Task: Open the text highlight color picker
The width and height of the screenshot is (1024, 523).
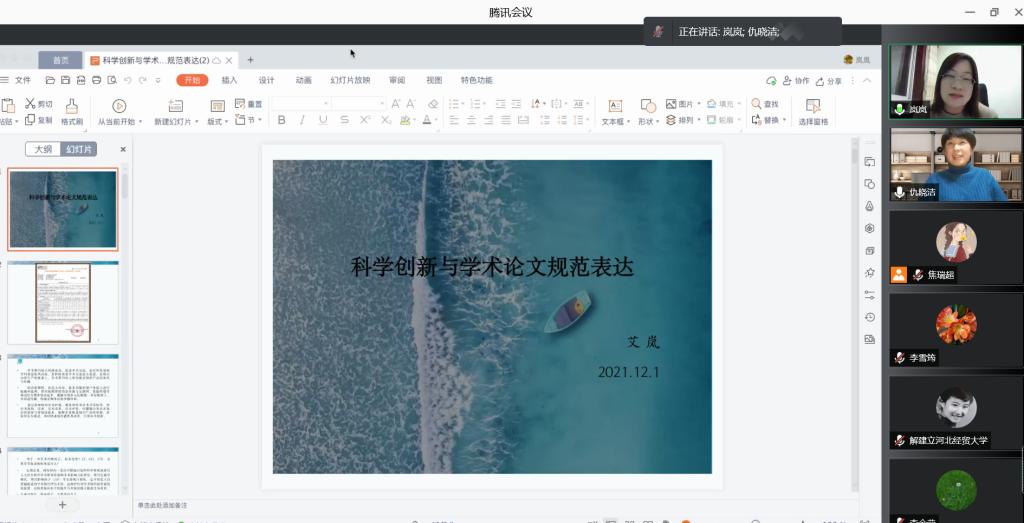Action: [408, 120]
